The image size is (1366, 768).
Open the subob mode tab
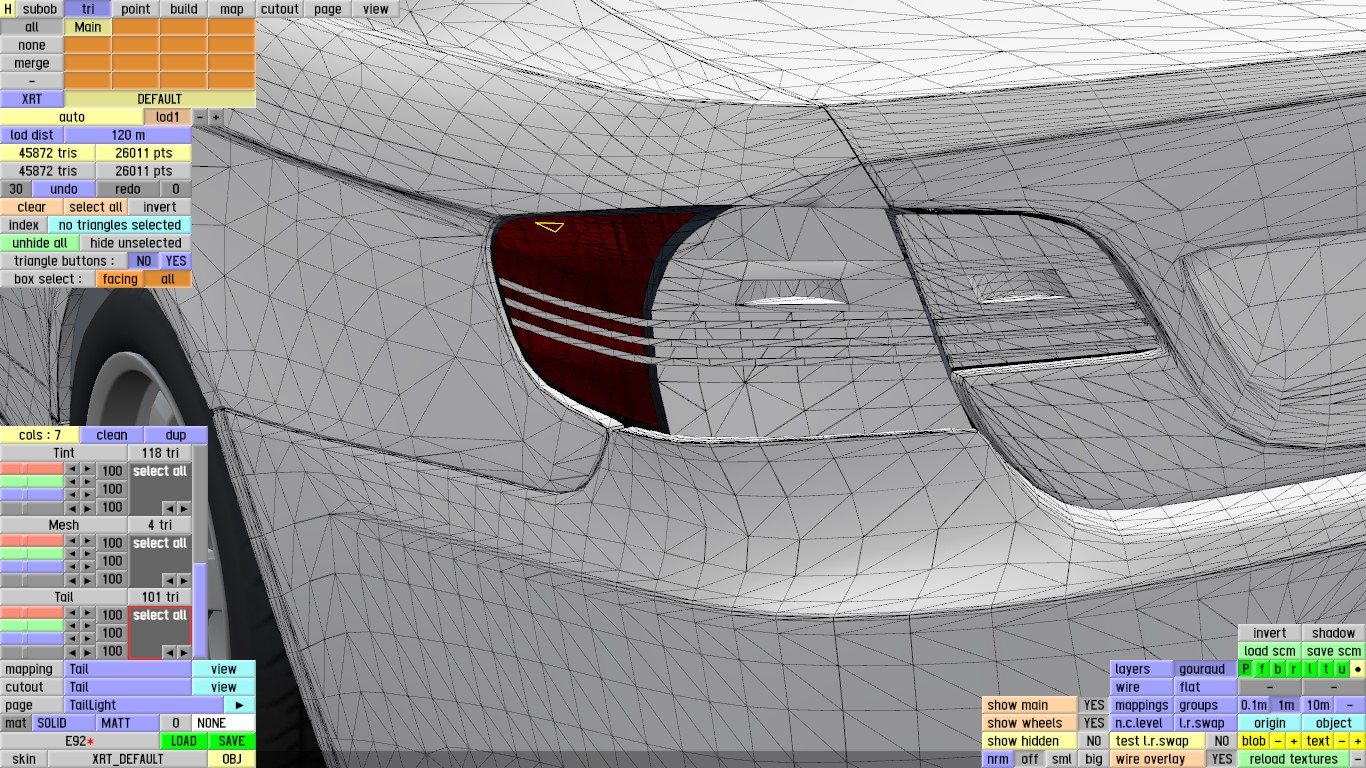point(40,9)
